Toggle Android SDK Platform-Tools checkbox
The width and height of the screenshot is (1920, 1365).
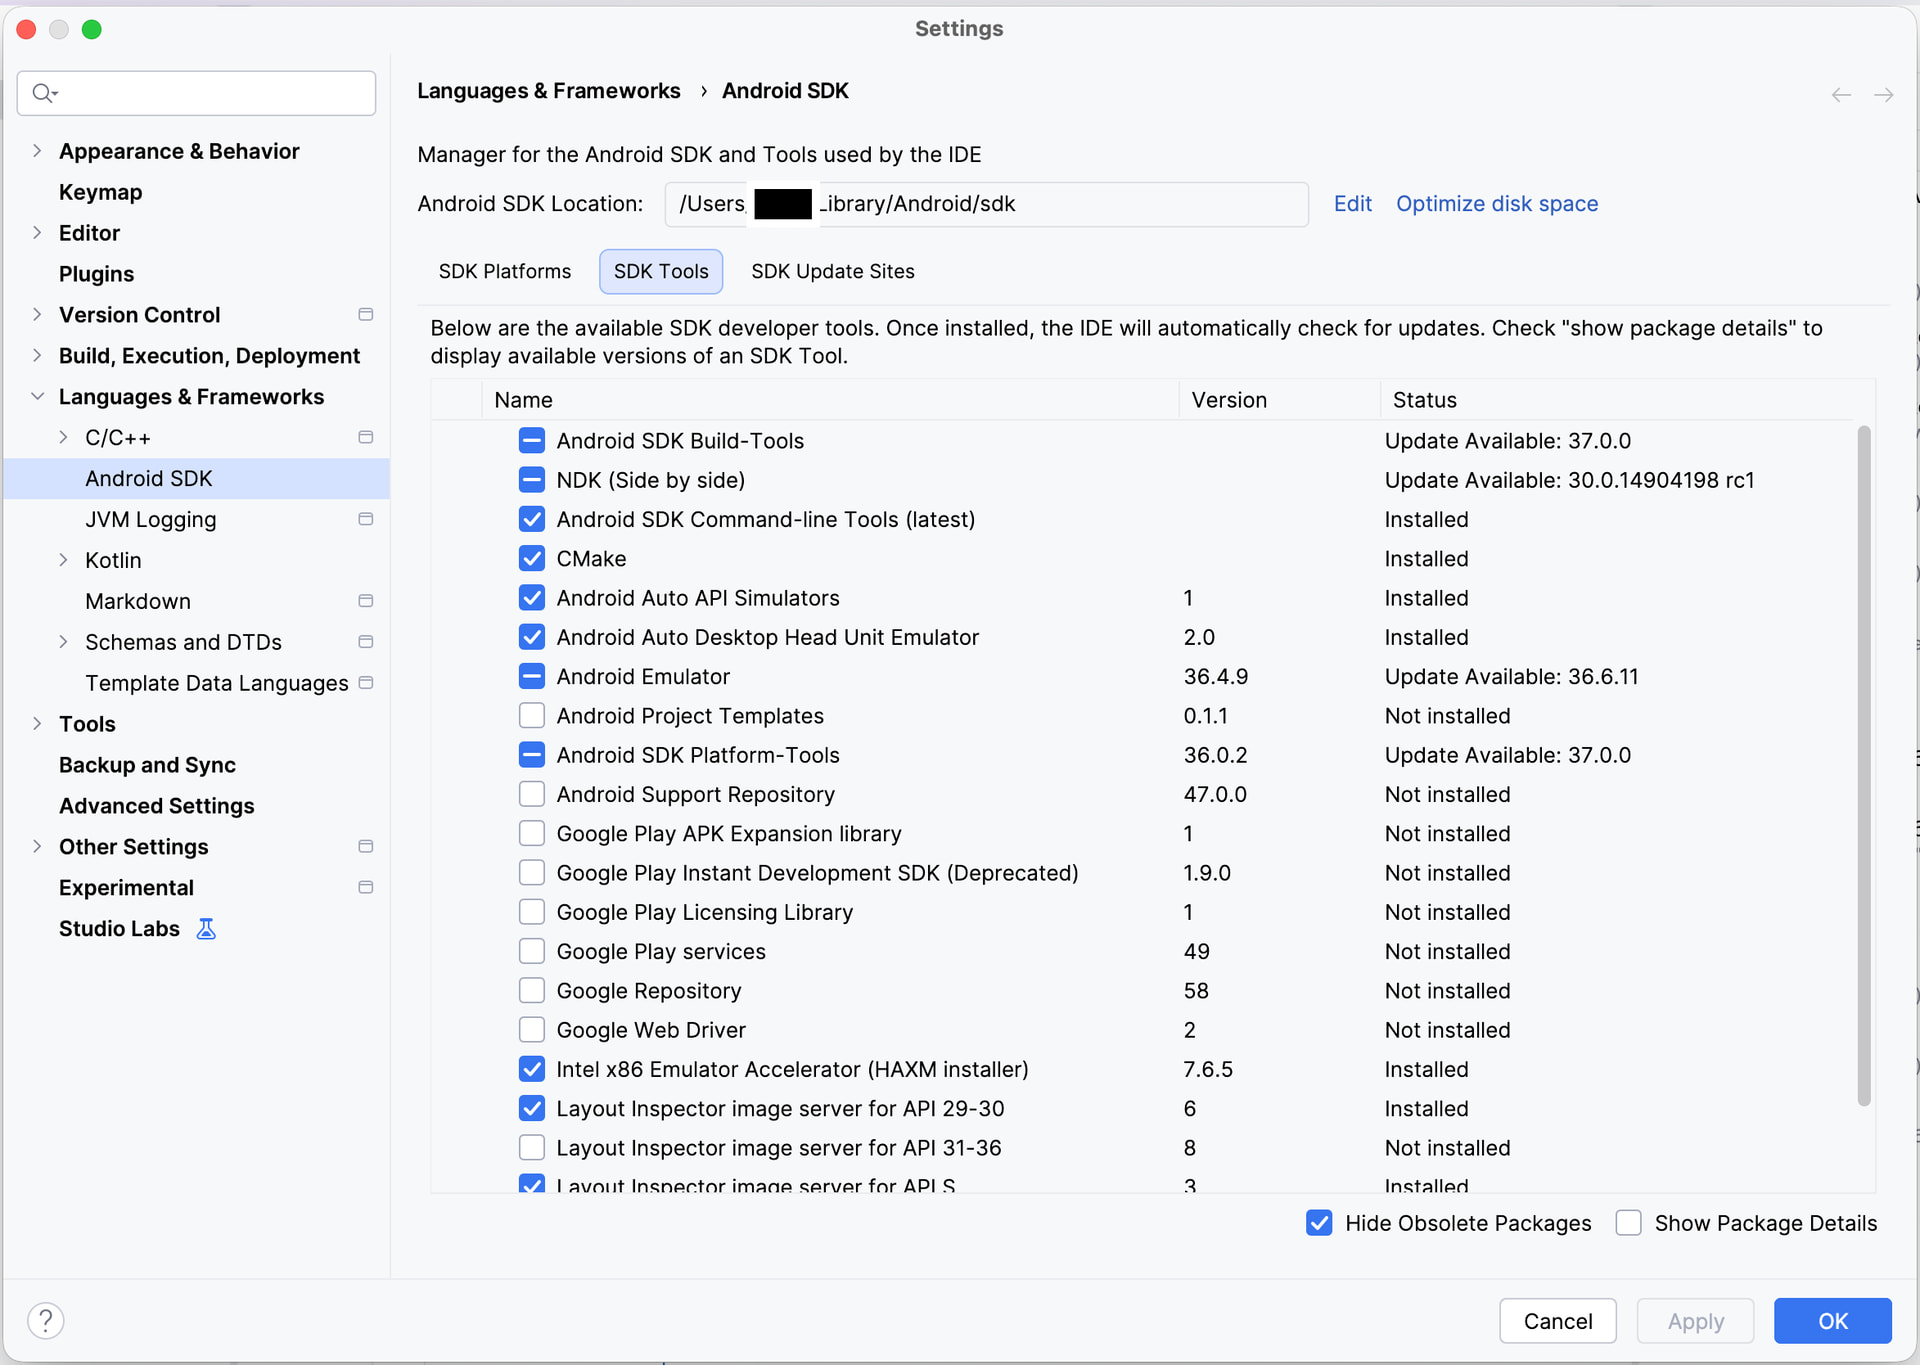(532, 755)
